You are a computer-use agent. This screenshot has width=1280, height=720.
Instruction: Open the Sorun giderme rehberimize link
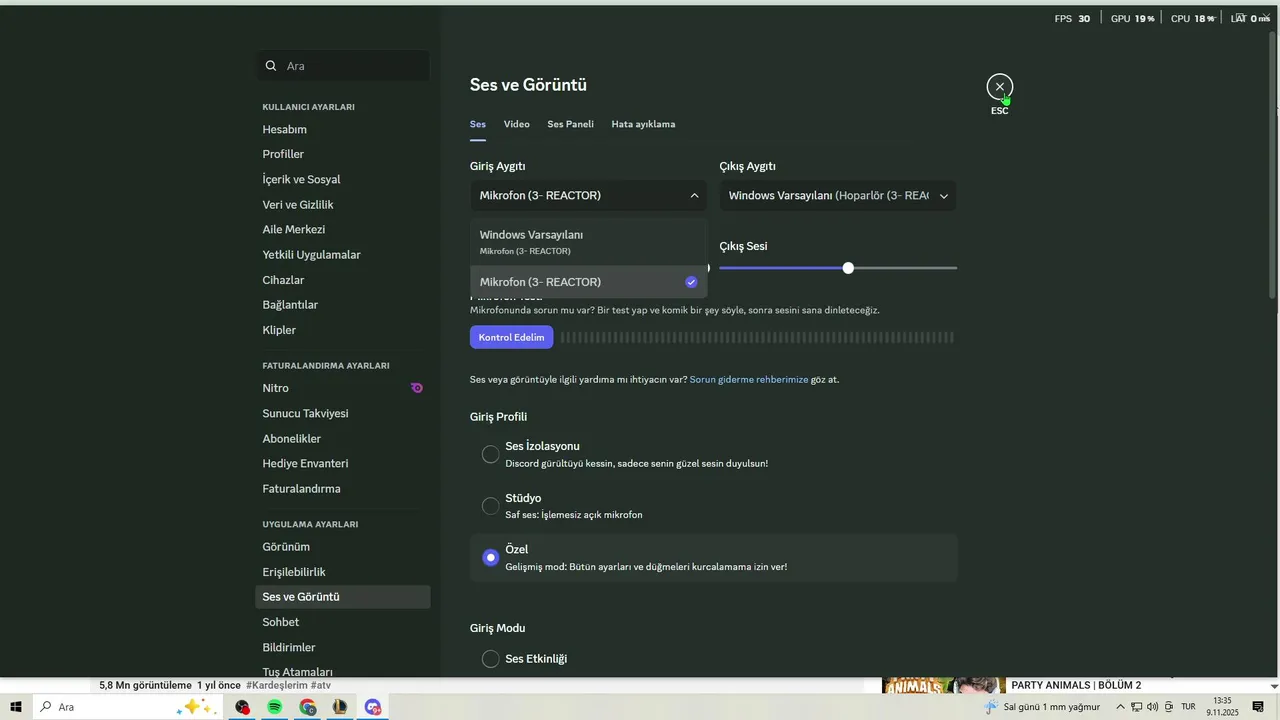749,380
